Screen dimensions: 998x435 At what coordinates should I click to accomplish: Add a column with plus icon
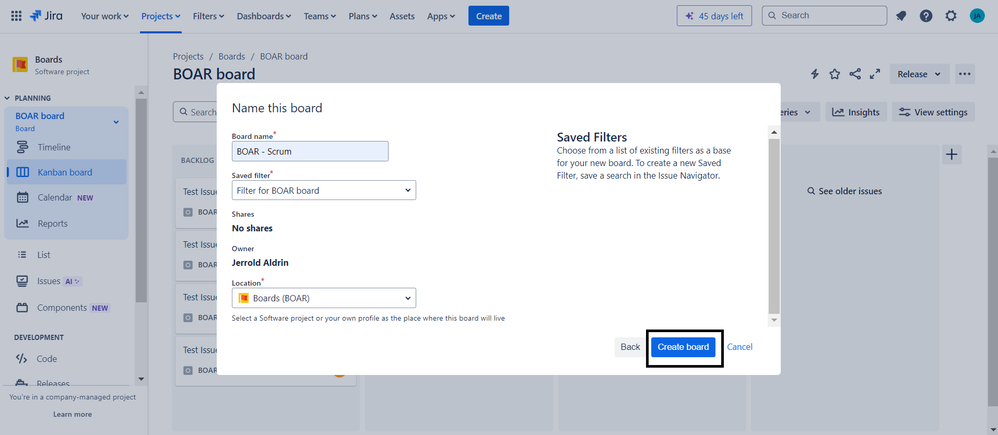pyautogui.click(x=952, y=154)
